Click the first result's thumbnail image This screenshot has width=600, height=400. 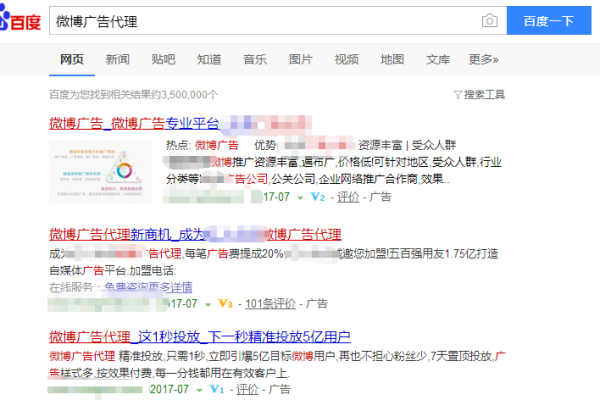click(100, 171)
